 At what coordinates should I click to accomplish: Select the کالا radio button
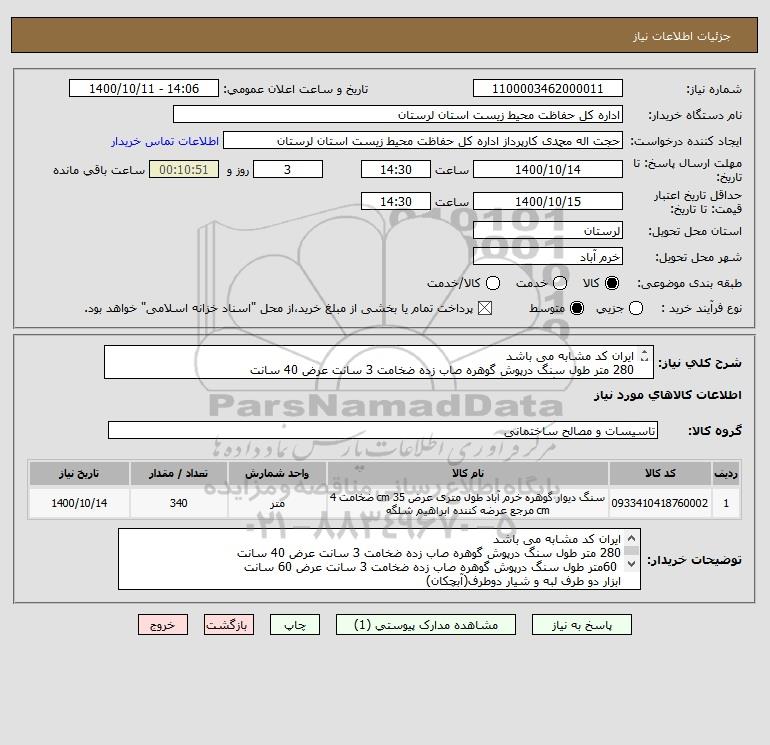[612, 283]
